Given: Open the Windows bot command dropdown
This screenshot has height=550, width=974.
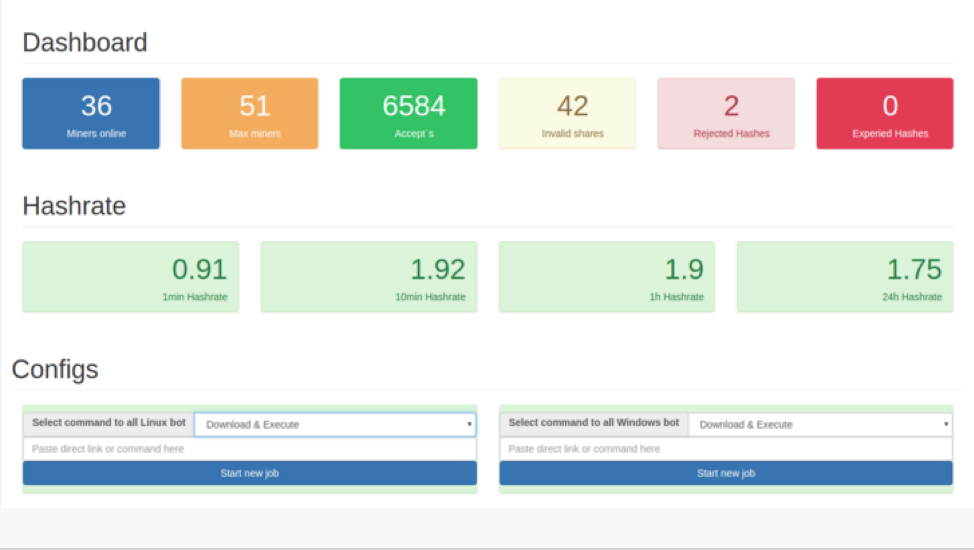Looking at the screenshot, I should (x=820, y=424).
